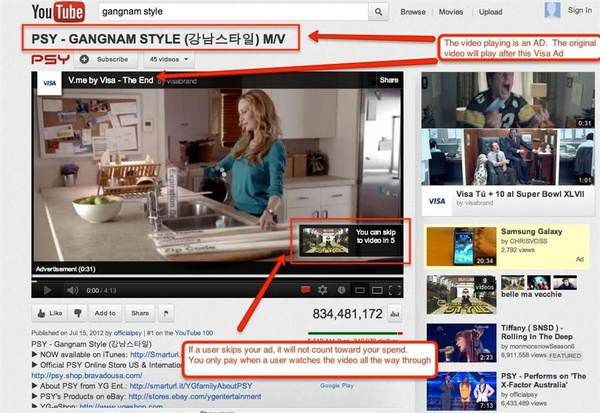Screen dimensions: 600x413
Task: Show video statistics via the bar chart icon
Action: pos(395,314)
